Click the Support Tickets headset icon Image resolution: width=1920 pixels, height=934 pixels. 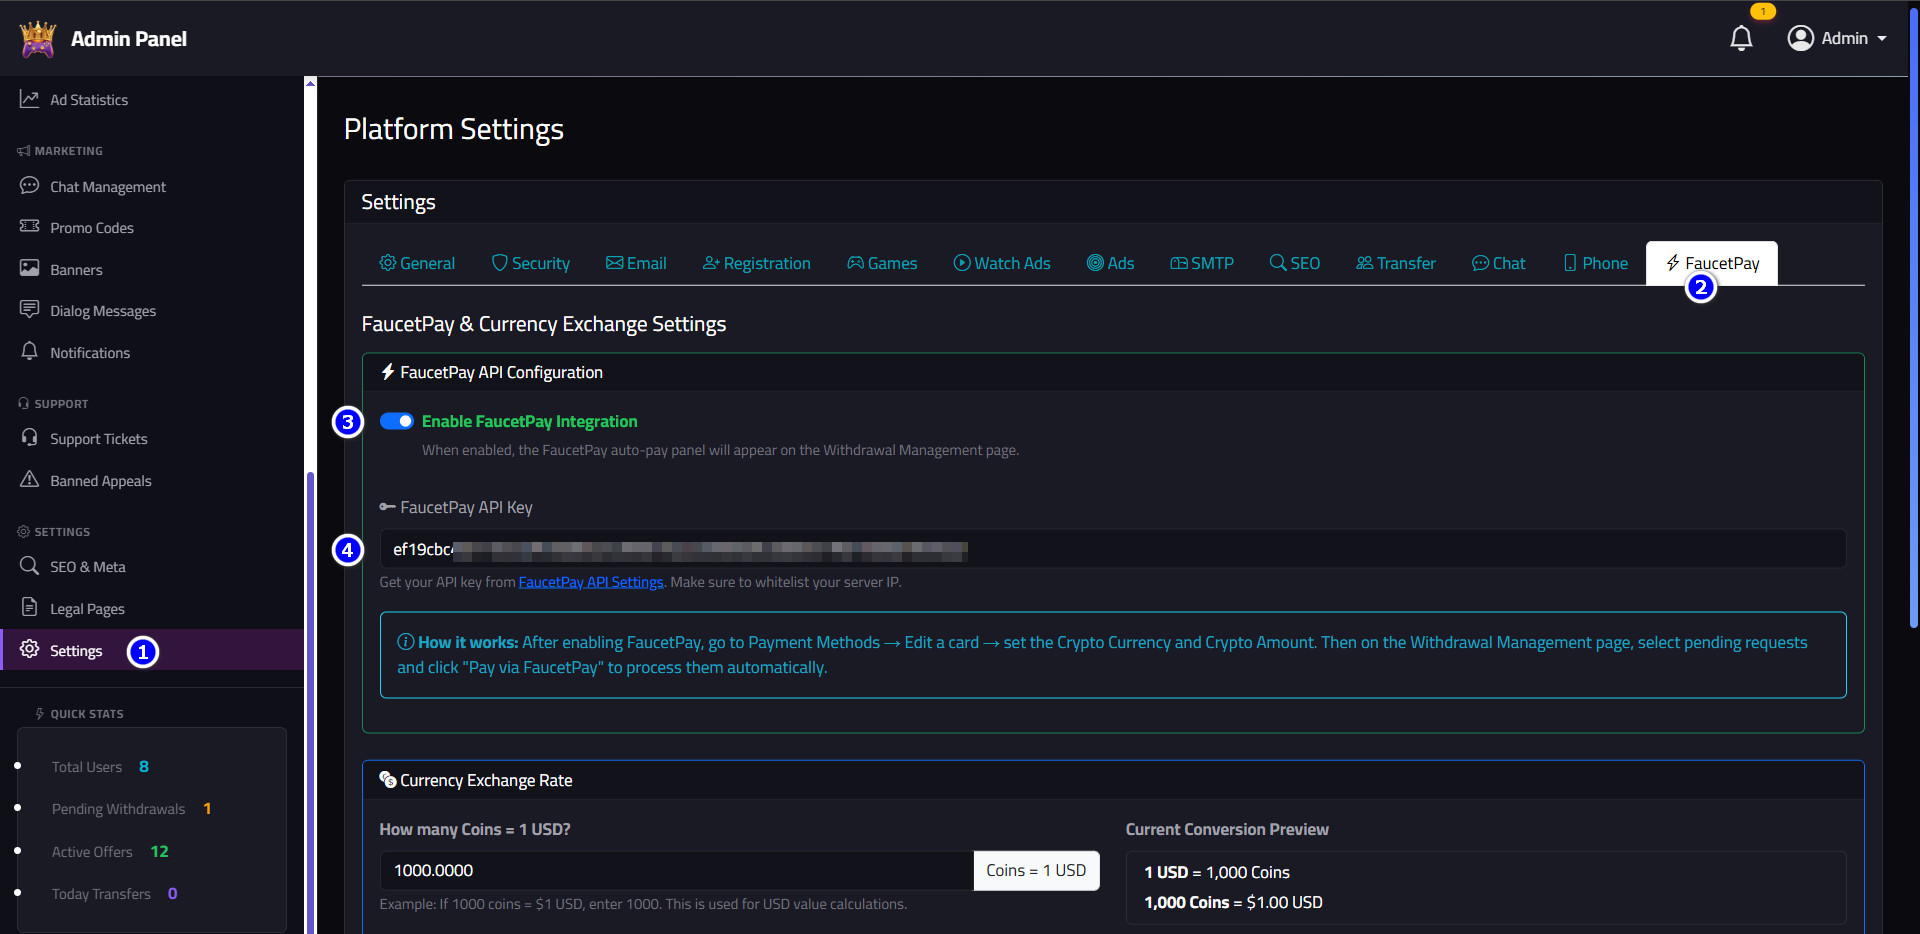click(x=30, y=438)
